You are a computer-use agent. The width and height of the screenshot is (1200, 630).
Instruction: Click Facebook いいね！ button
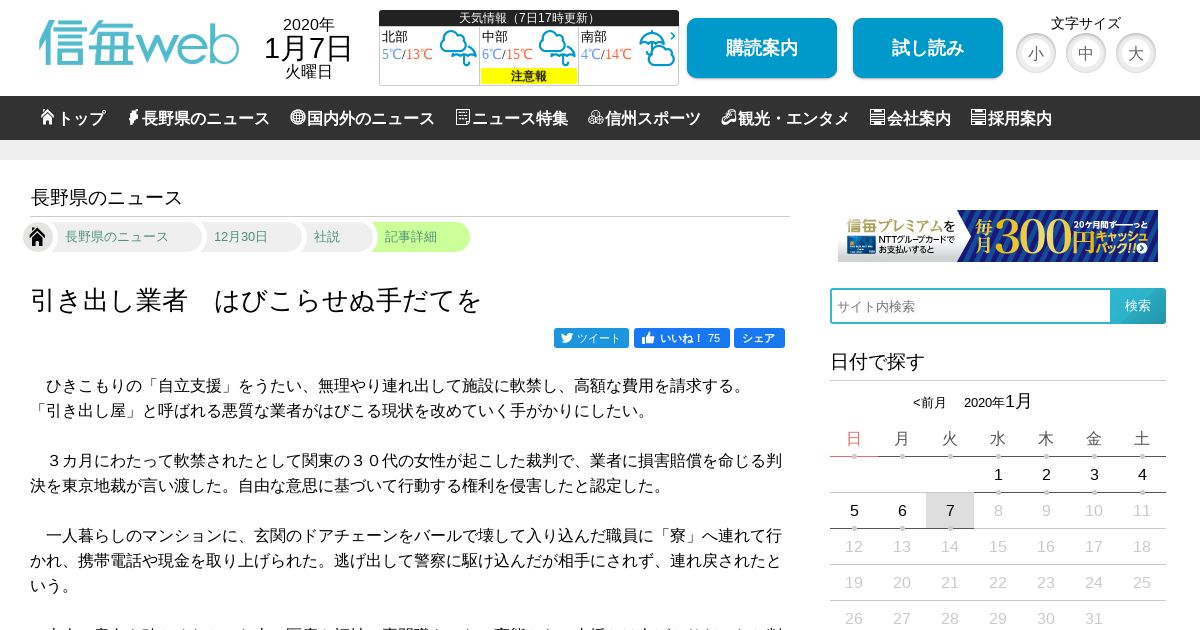pos(682,338)
